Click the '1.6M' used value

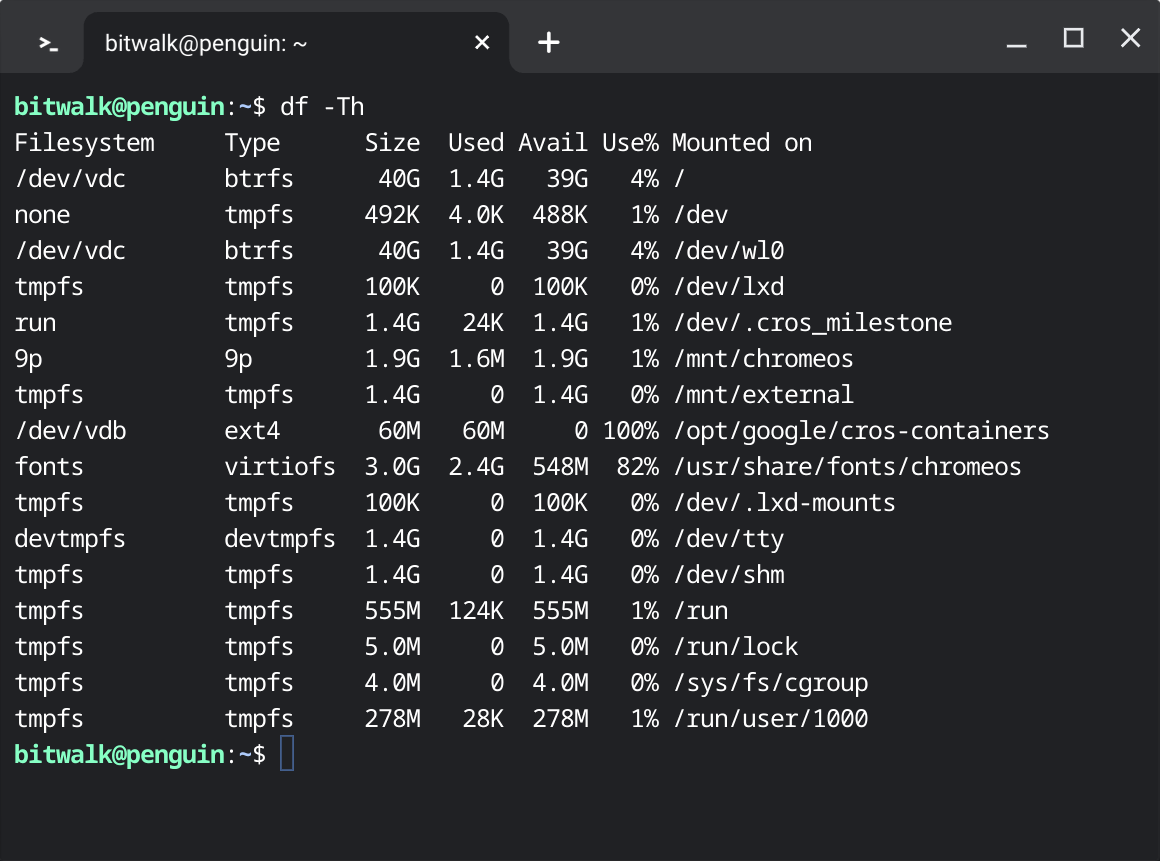476,359
